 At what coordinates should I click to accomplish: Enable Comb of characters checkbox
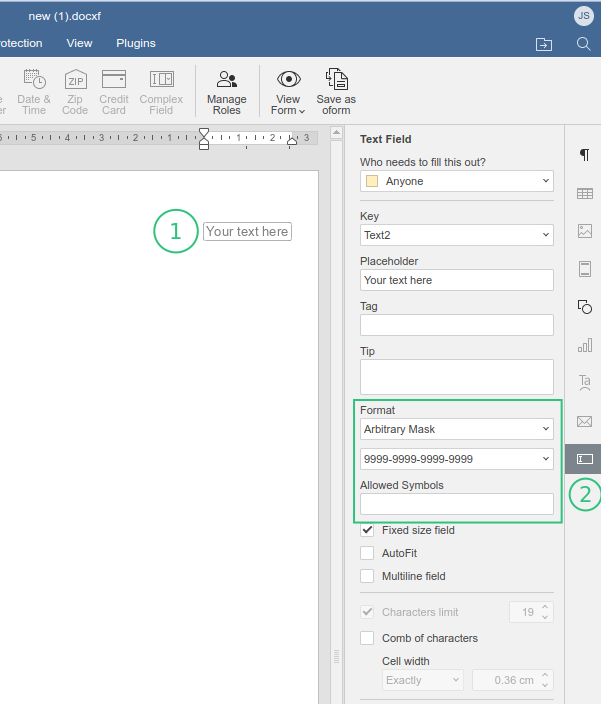[368, 638]
